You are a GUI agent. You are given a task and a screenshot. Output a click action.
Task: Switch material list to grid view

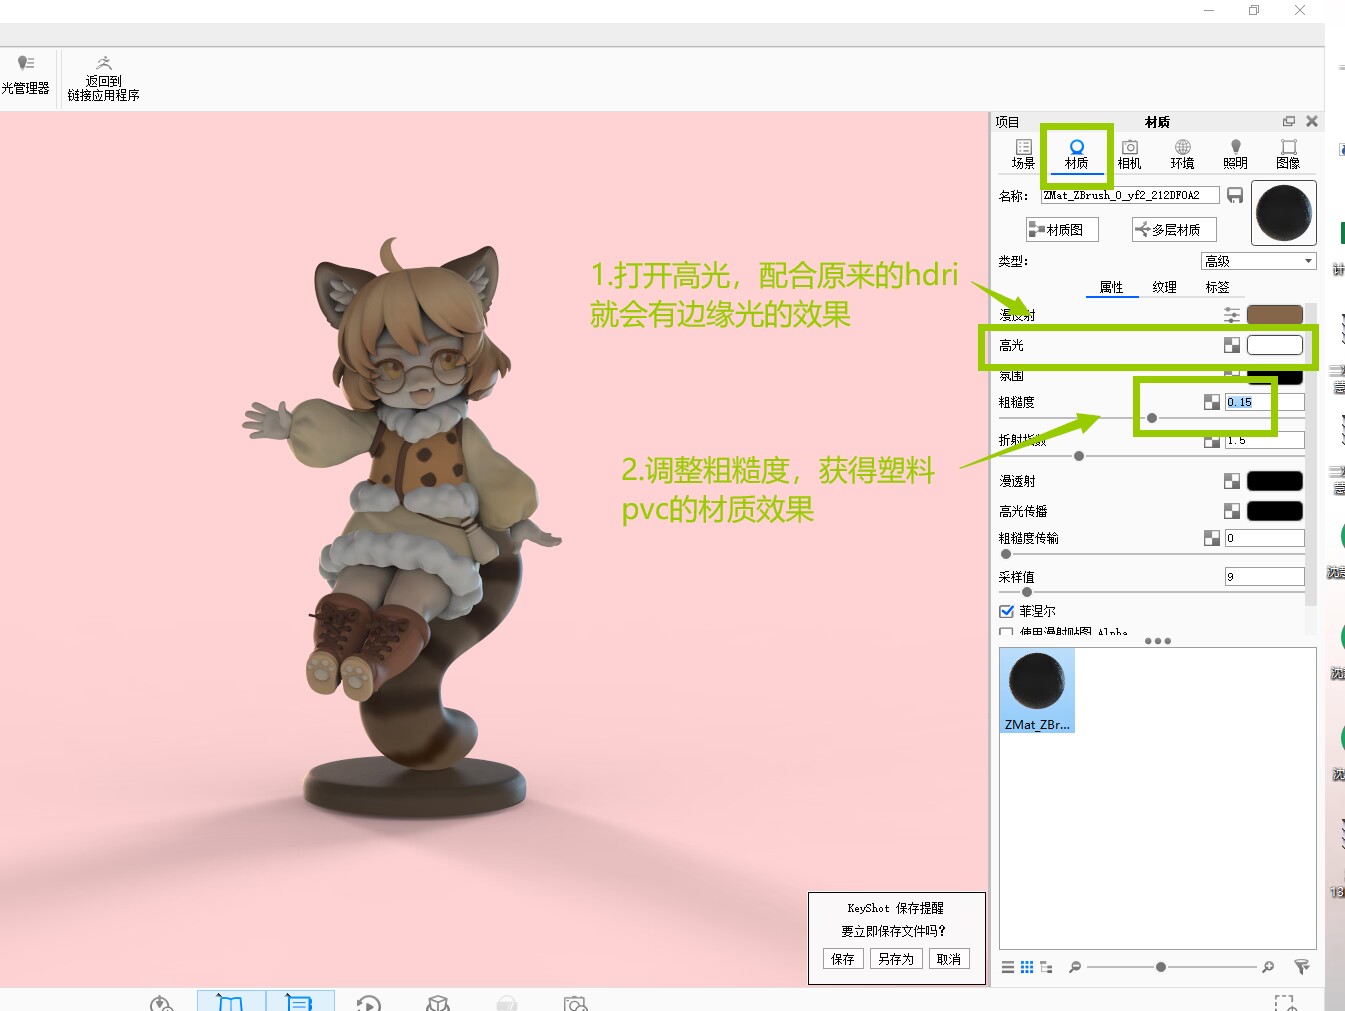(1027, 967)
